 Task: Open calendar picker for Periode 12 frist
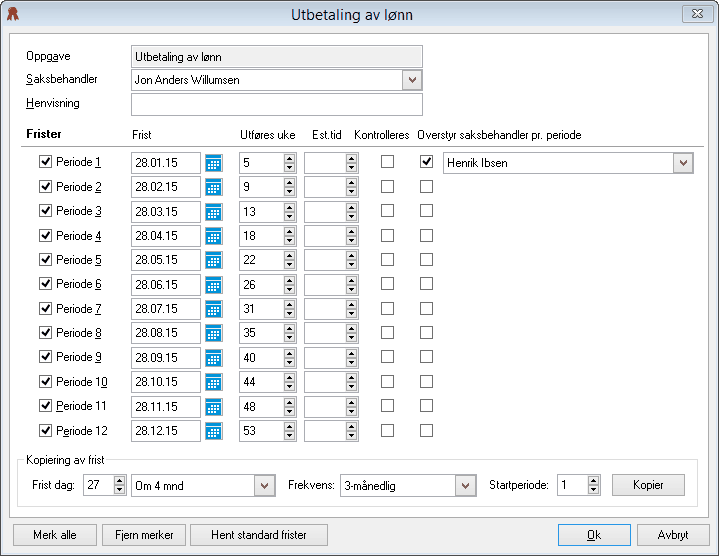pos(213,431)
